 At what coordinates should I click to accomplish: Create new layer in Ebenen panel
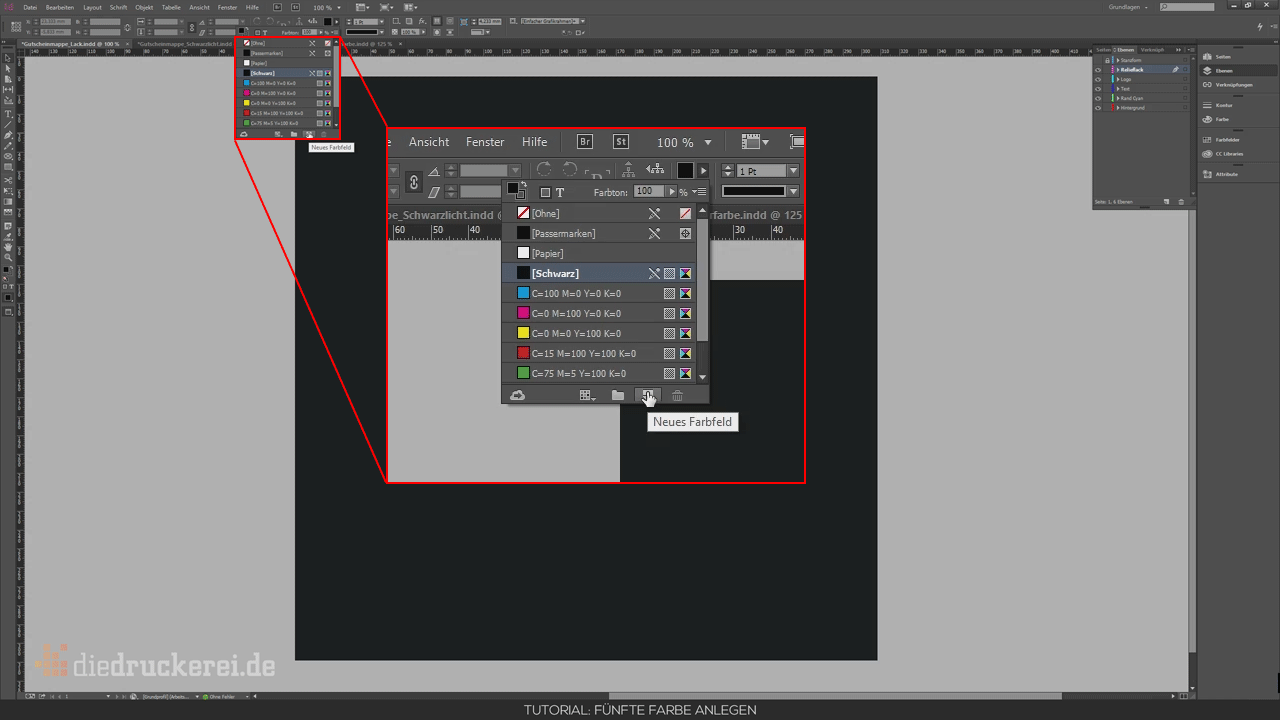tap(1166, 201)
